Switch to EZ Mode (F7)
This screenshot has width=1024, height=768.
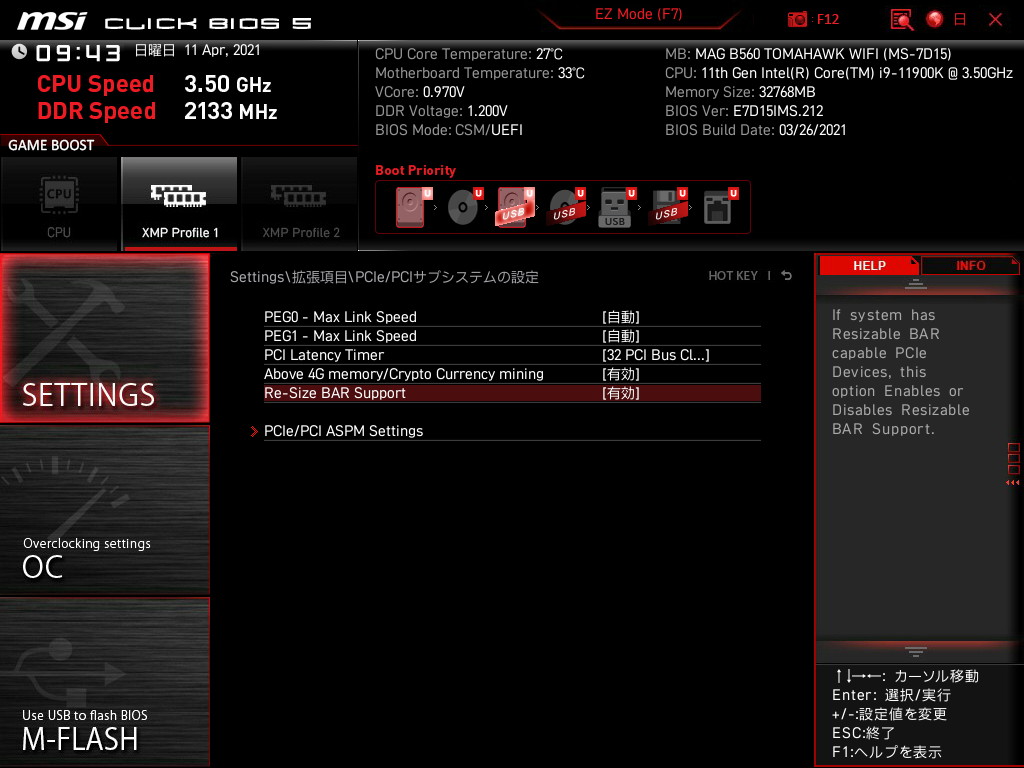coord(639,14)
